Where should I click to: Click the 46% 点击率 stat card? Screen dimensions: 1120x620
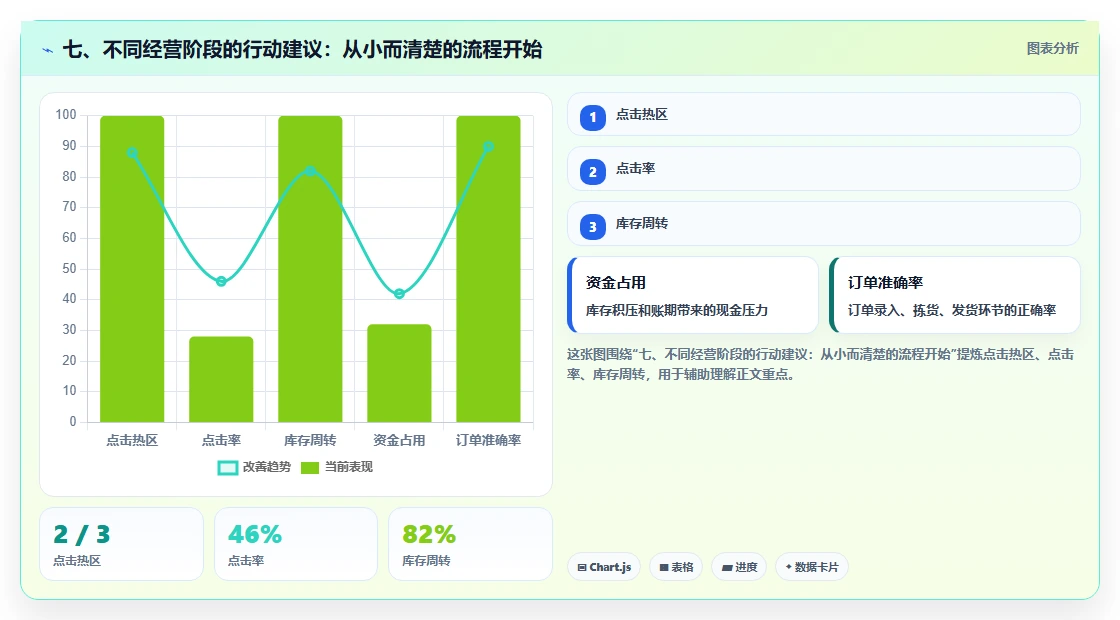pos(296,544)
